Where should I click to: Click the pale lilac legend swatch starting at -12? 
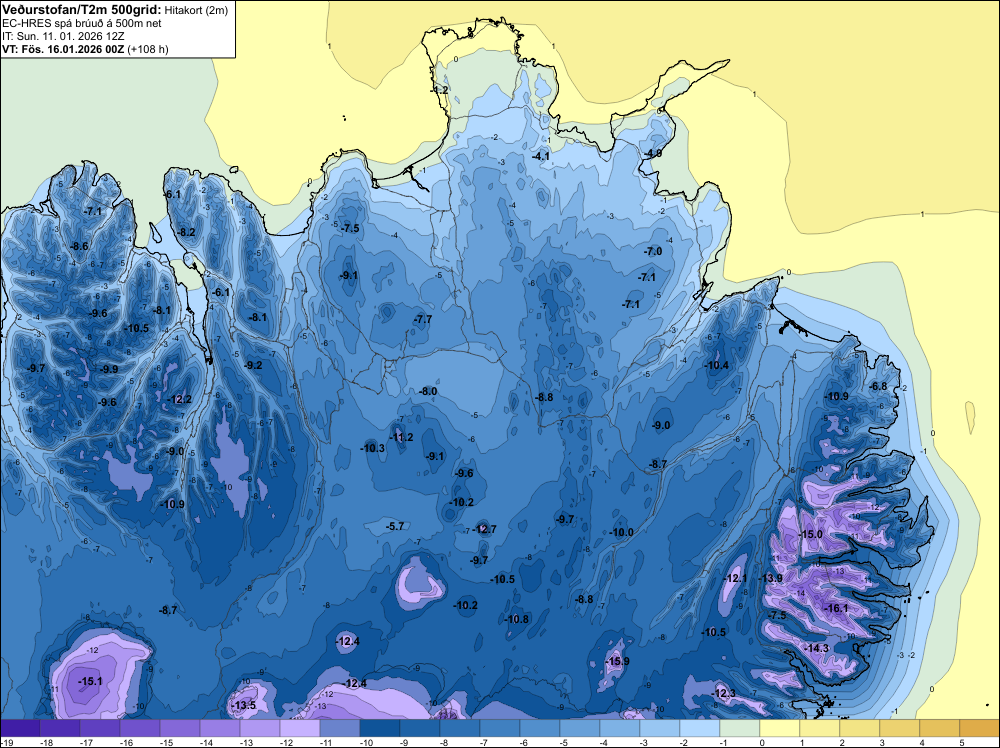tap(300, 728)
